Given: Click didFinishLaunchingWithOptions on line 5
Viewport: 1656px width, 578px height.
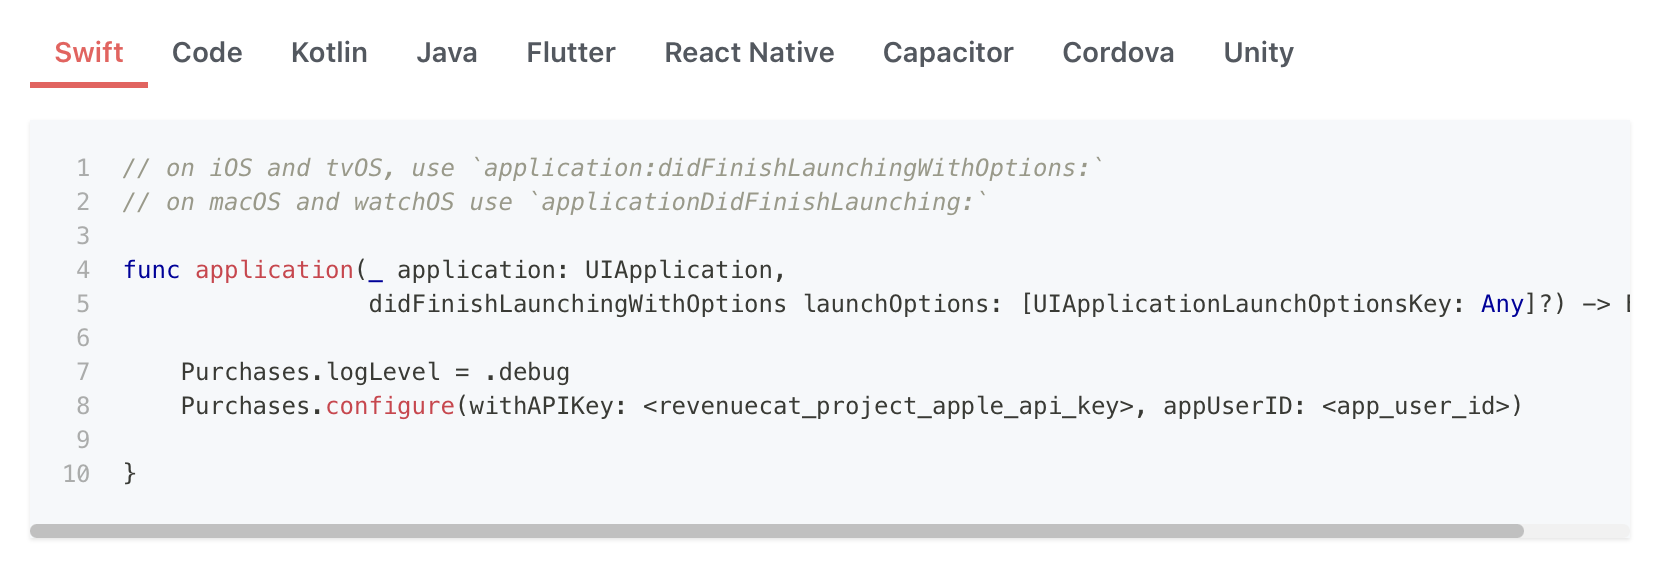Looking at the screenshot, I should 577,304.
